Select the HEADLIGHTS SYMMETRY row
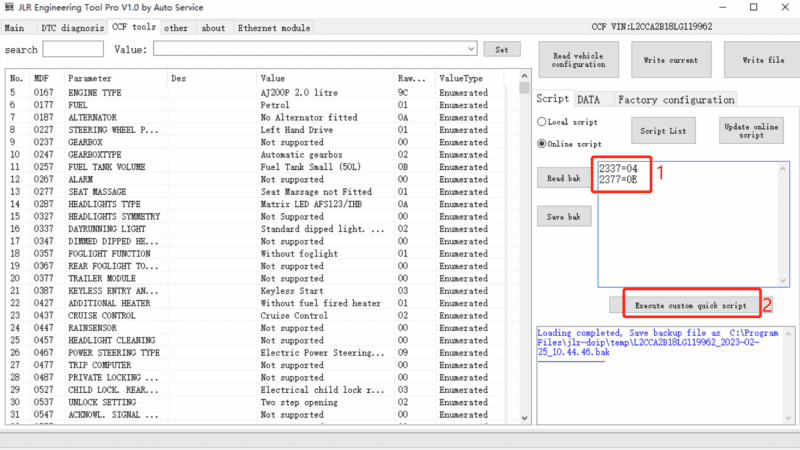Image resolution: width=800 pixels, height=450 pixels. (255, 216)
